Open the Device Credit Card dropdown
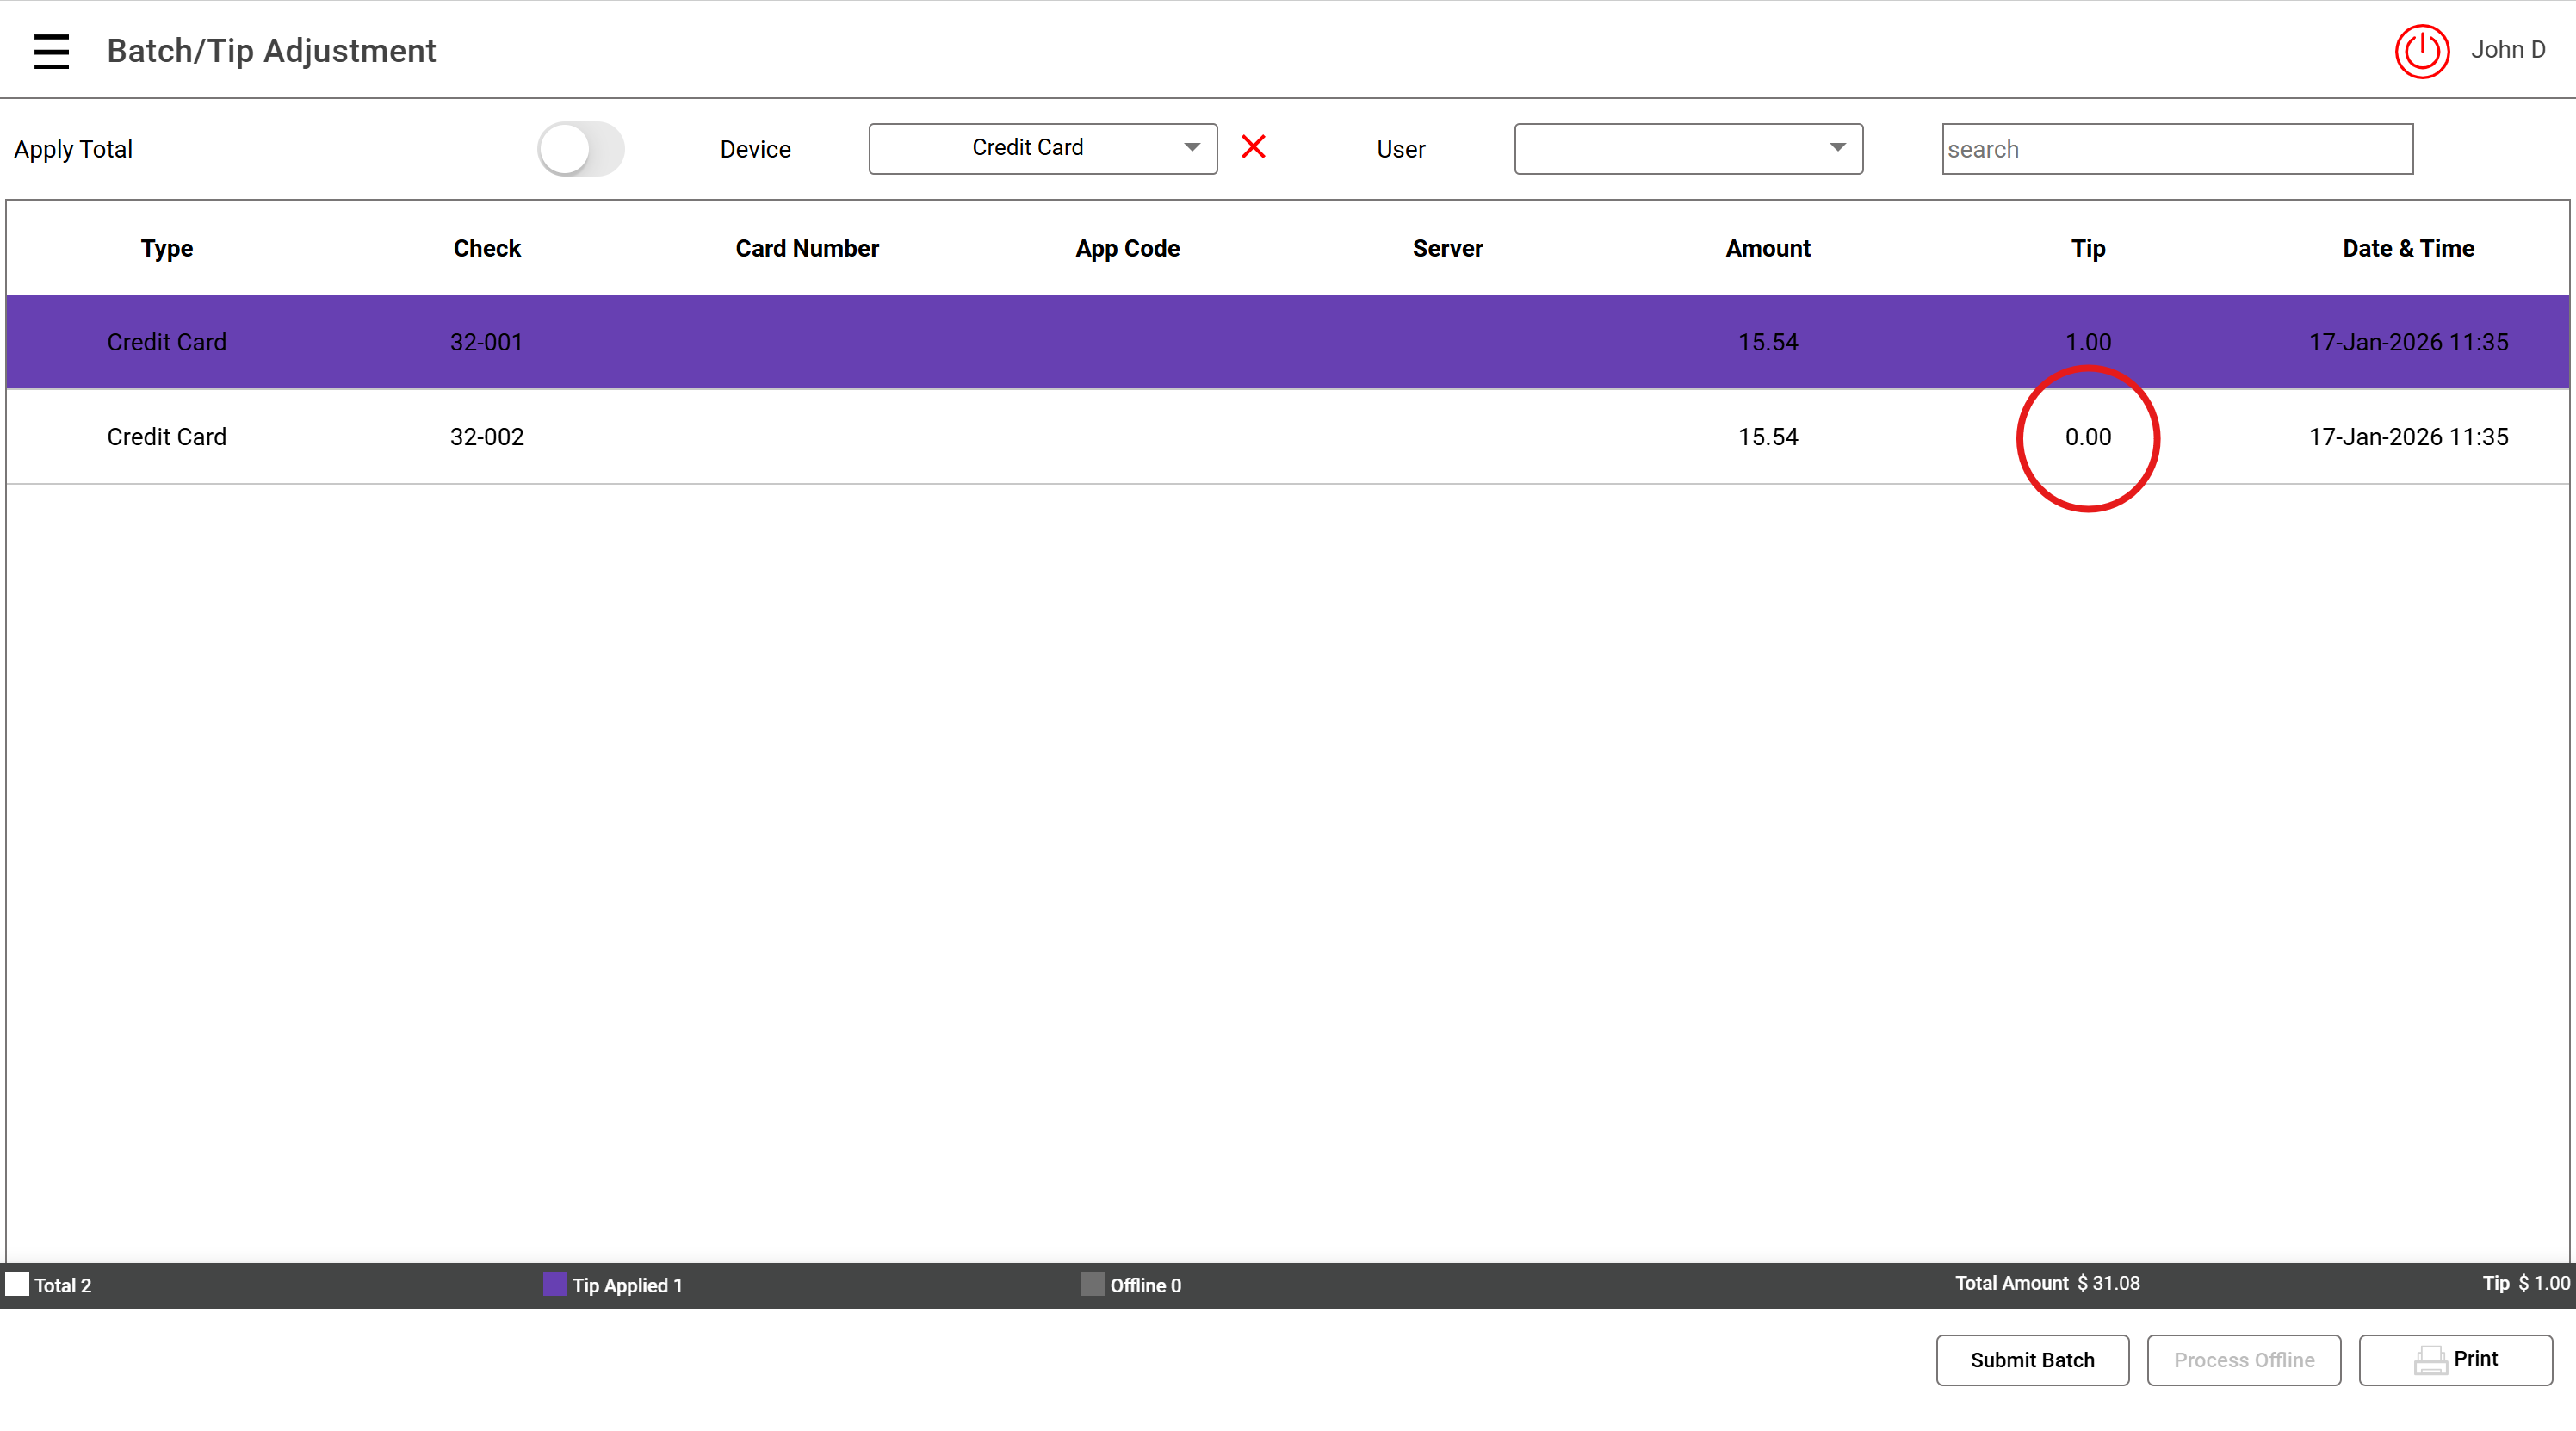 [x=1028, y=148]
